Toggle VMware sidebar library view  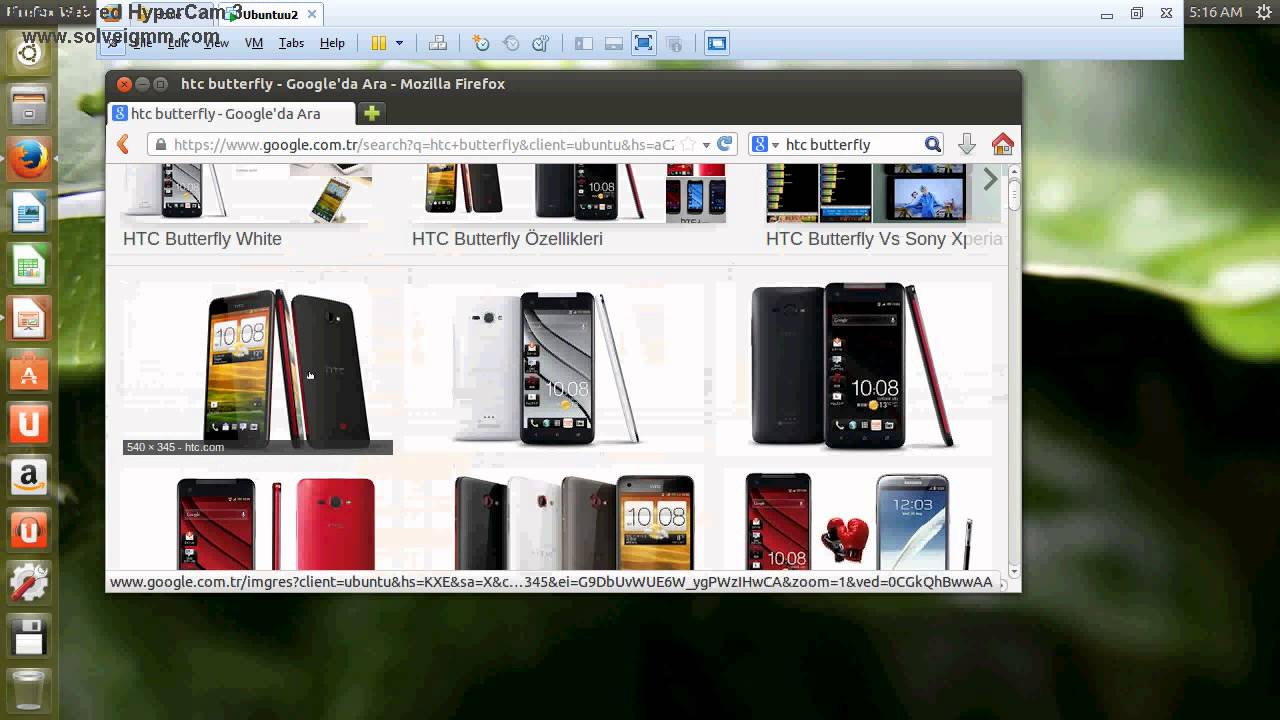click(584, 43)
